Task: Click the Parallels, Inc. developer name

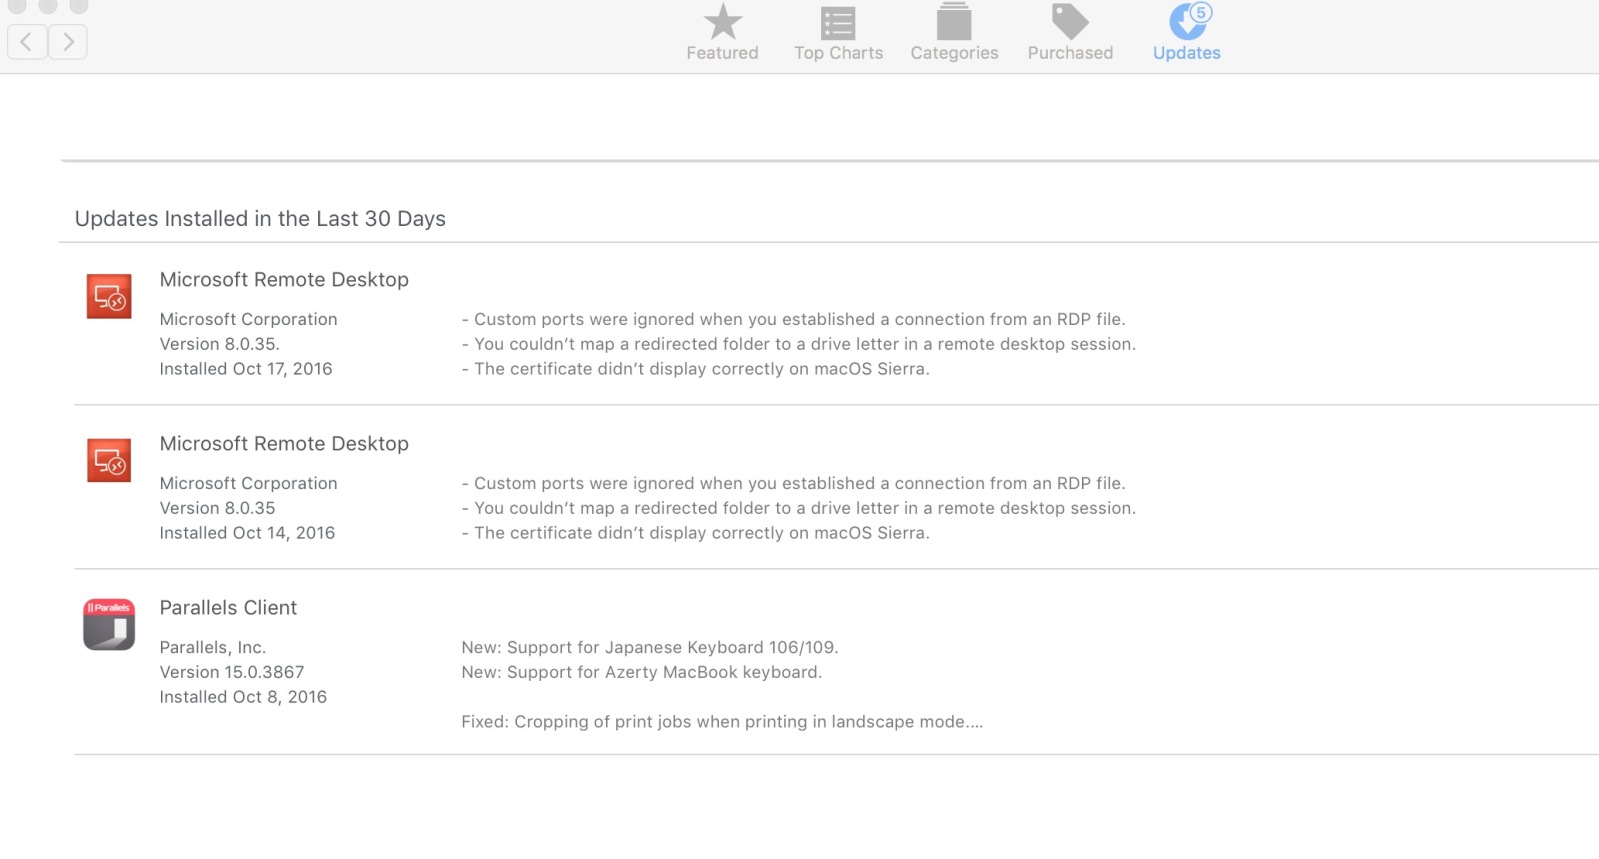Action: 213,647
